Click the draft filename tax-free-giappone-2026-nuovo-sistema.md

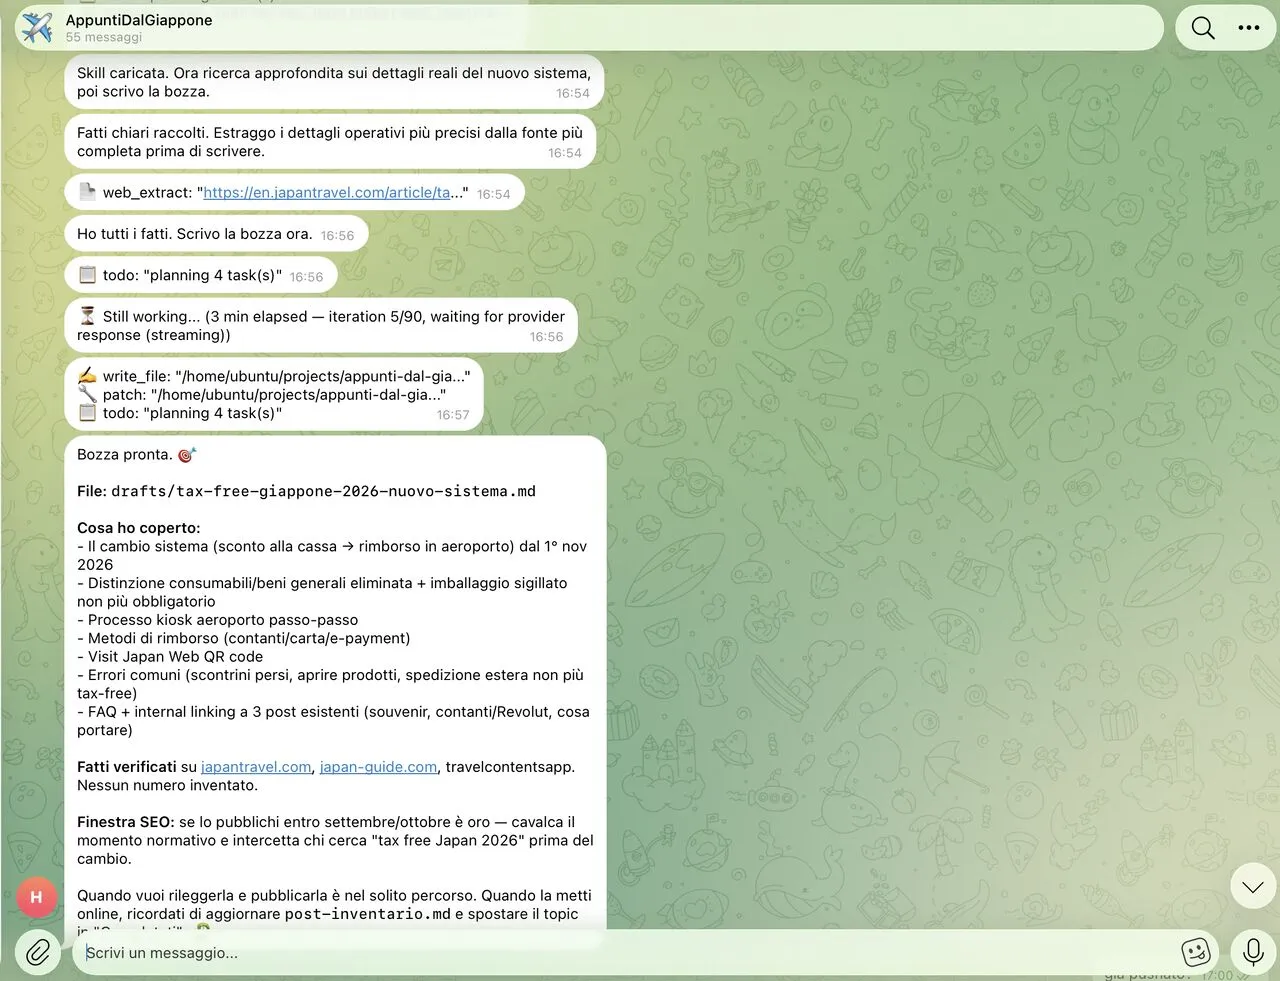click(323, 491)
